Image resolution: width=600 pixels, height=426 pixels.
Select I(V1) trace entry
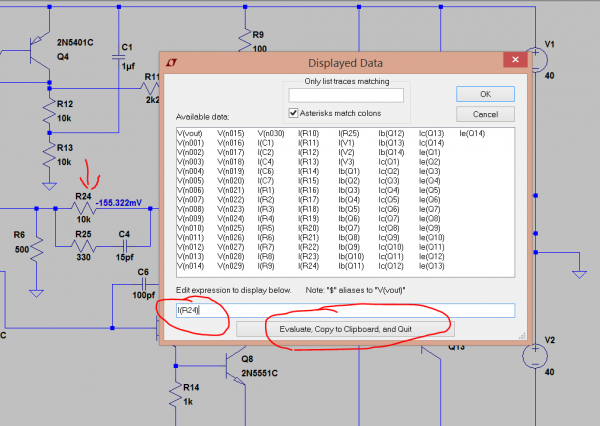point(346,143)
